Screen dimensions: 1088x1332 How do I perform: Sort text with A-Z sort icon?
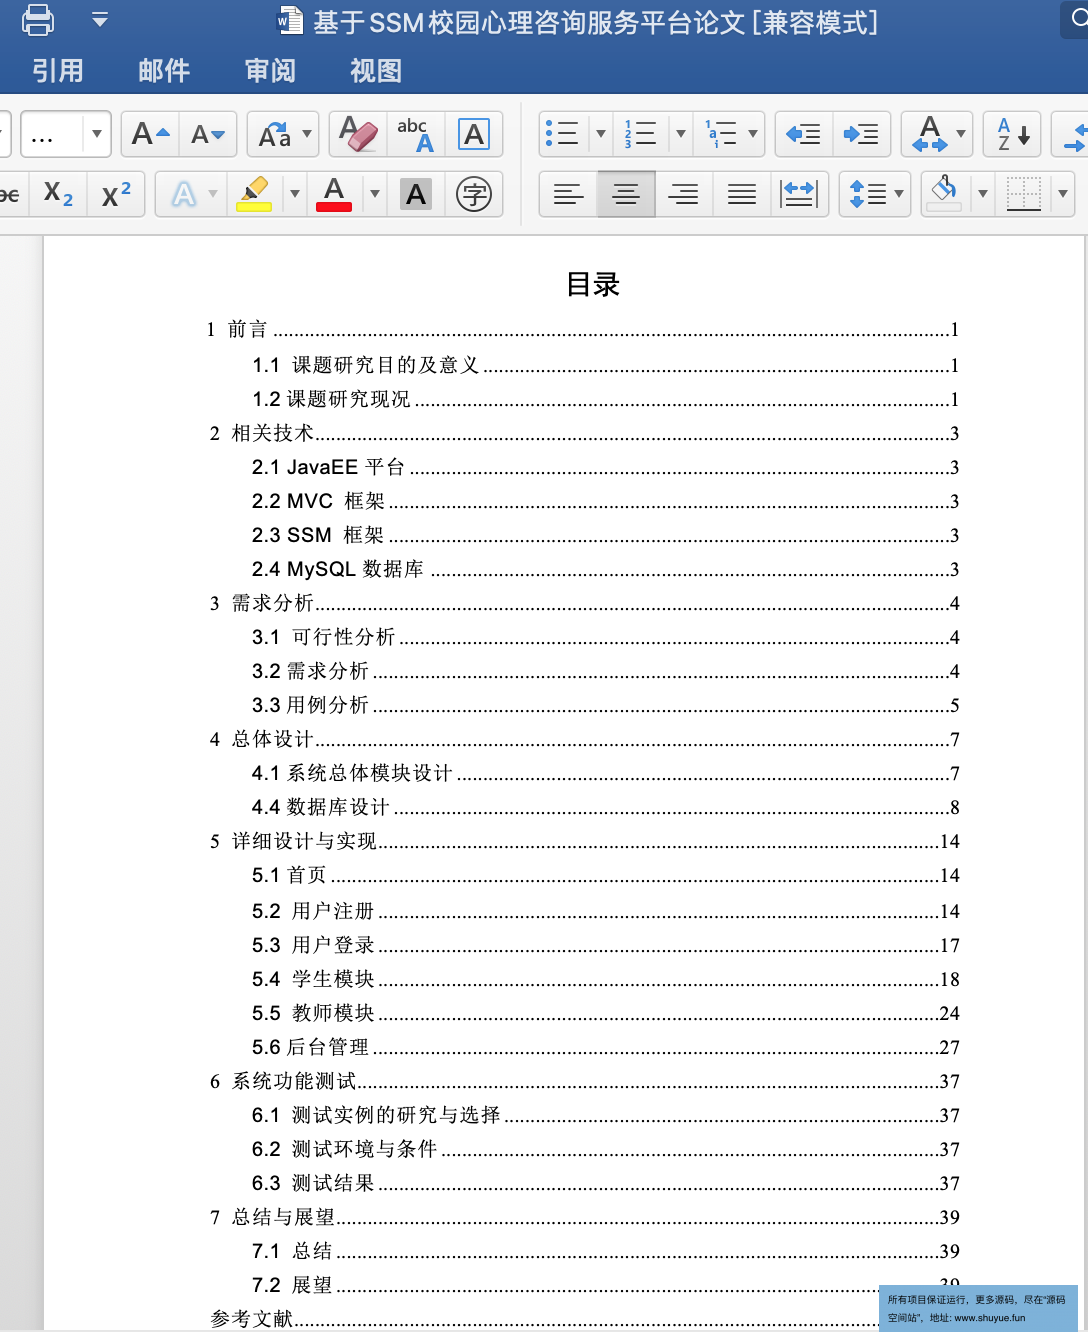click(x=1012, y=134)
